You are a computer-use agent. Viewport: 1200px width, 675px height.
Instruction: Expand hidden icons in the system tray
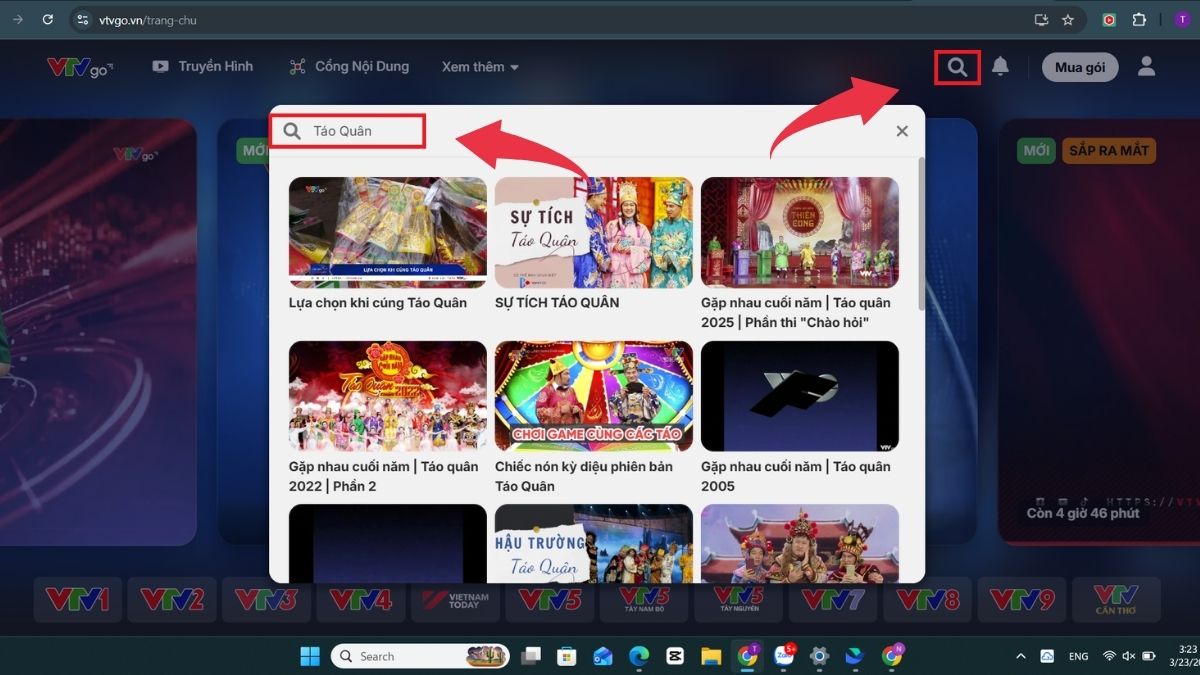tap(1021, 656)
